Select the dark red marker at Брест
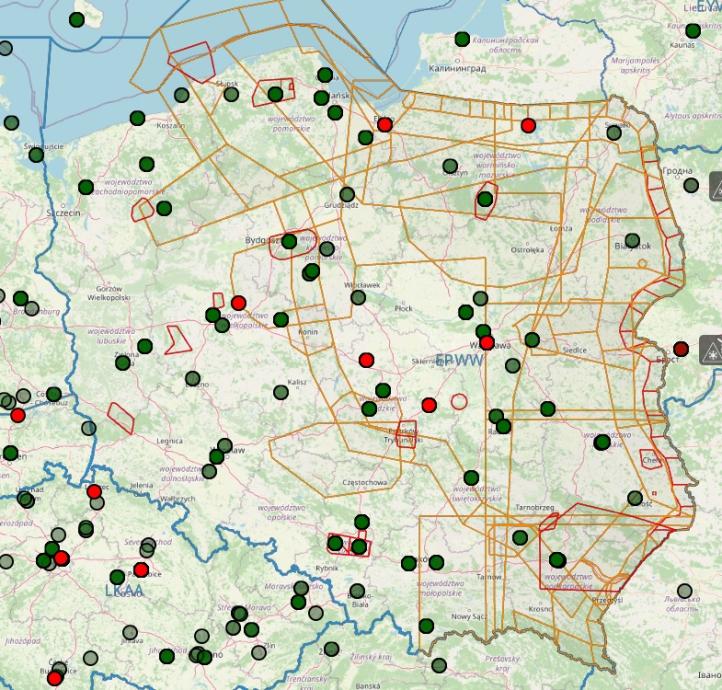 click(x=681, y=349)
